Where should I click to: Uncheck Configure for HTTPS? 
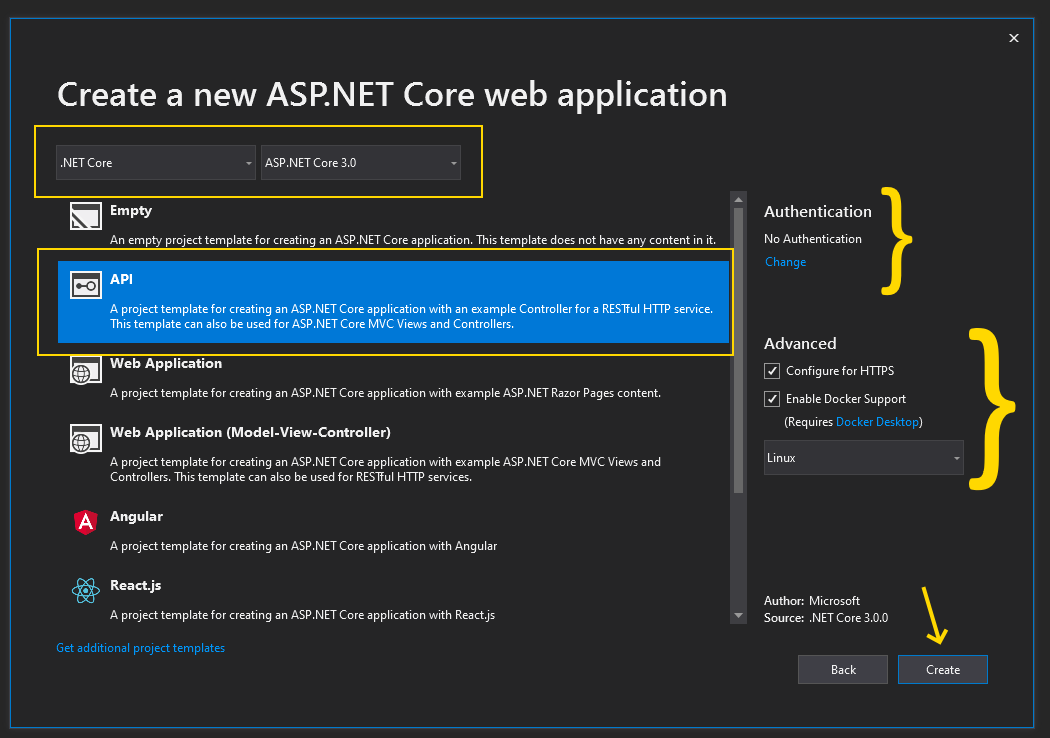point(772,371)
